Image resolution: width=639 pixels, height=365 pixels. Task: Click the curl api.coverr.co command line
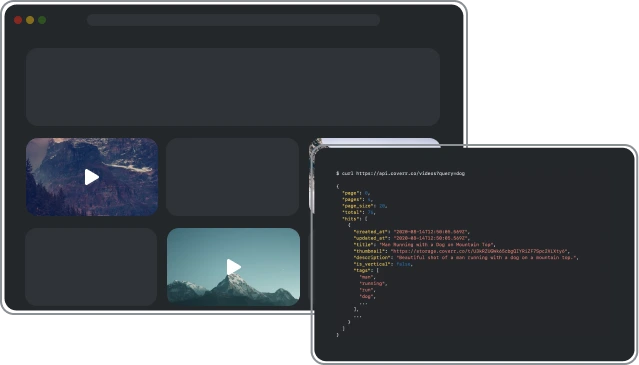coord(400,174)
